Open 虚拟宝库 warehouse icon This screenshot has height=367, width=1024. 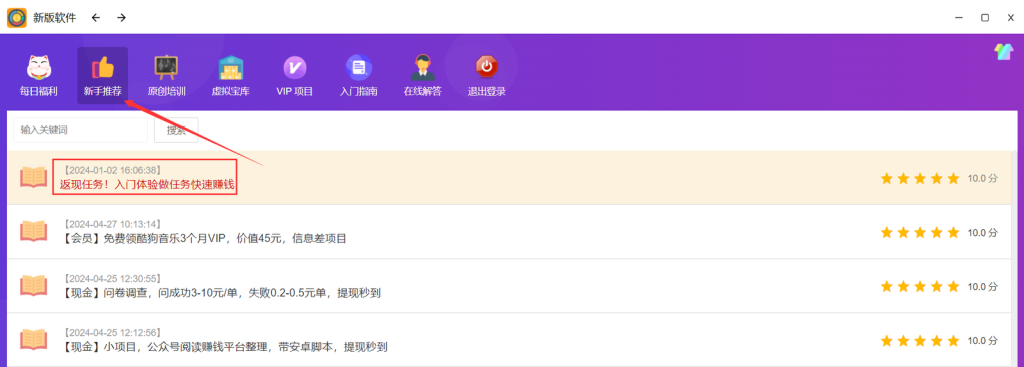click(231, 67)
